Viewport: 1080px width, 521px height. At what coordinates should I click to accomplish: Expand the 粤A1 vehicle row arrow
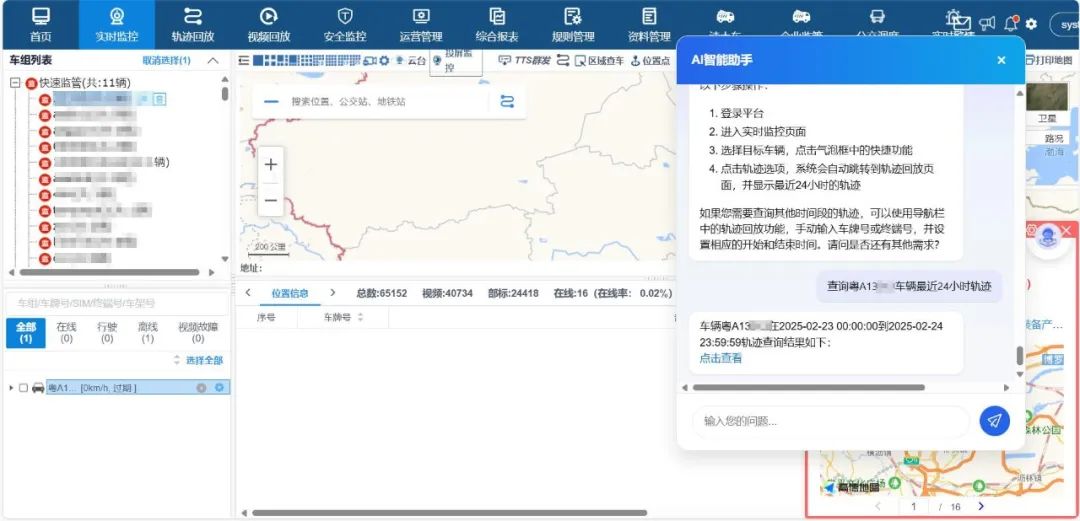click(x=11, y=388)
